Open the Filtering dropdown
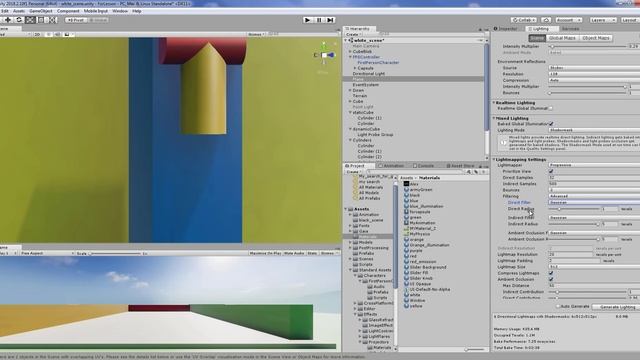Viewport: 640px width, 360px height. (x=594, y=196)
